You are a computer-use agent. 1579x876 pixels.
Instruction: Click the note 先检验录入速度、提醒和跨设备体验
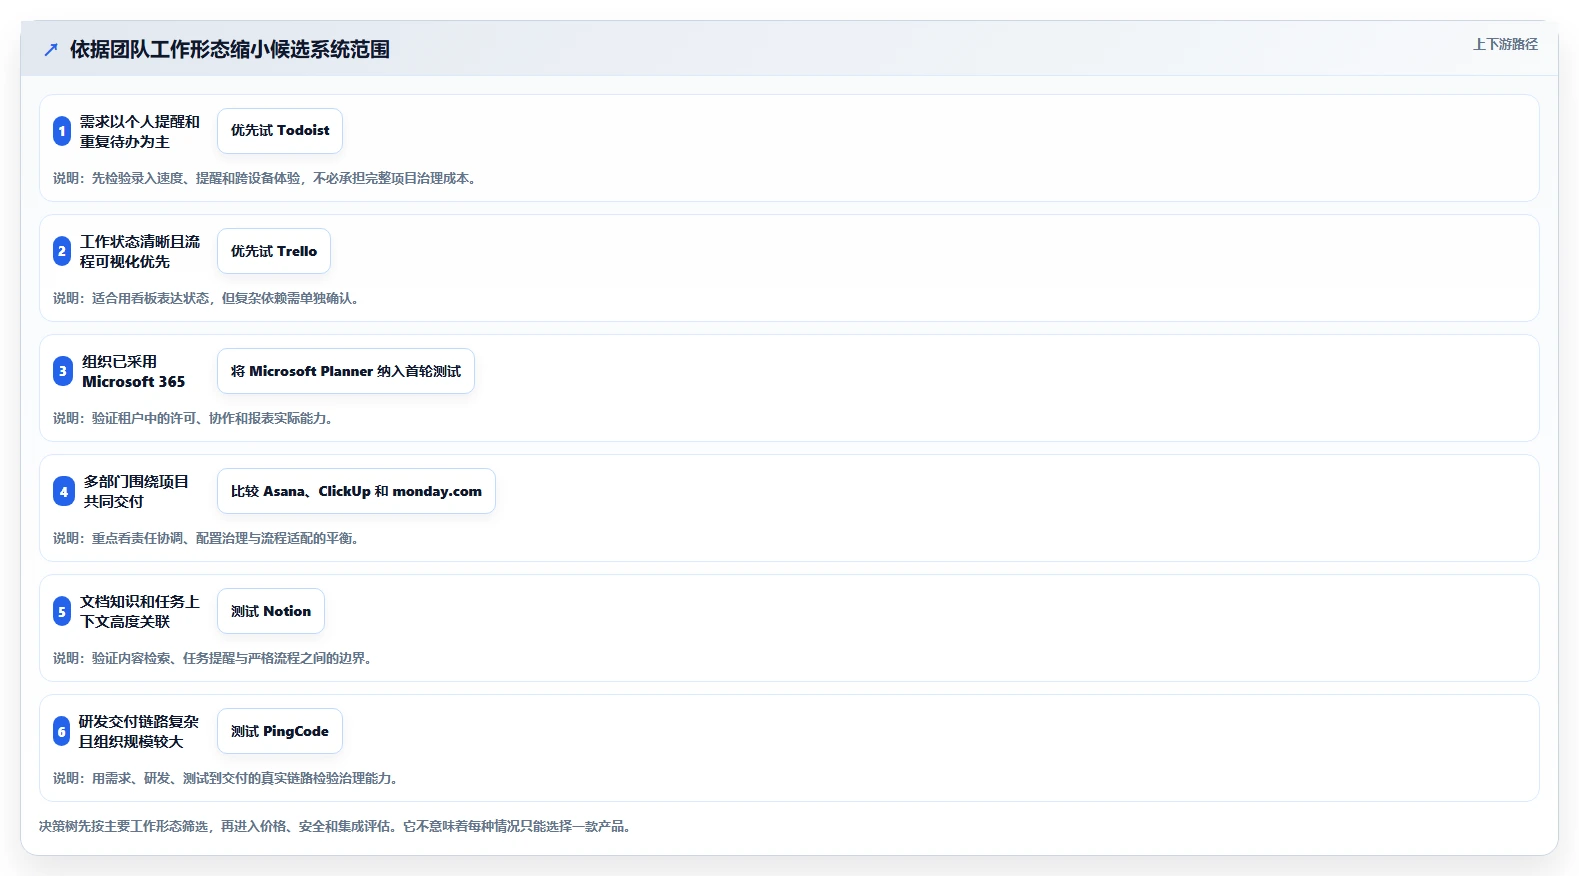[197, 178]
